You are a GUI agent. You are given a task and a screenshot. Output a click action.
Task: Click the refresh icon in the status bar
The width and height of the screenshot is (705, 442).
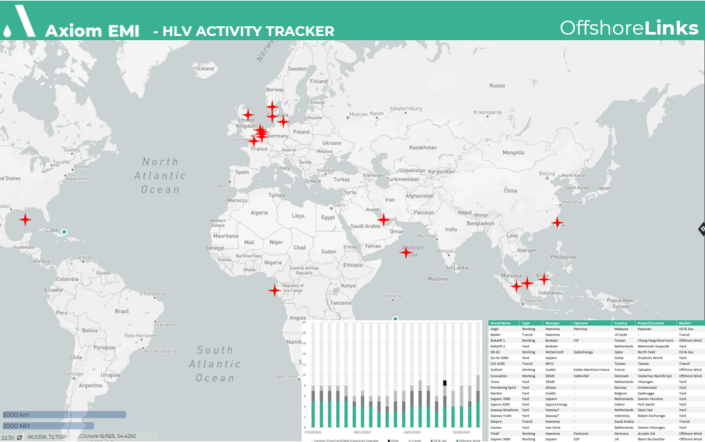pos(19,437)
